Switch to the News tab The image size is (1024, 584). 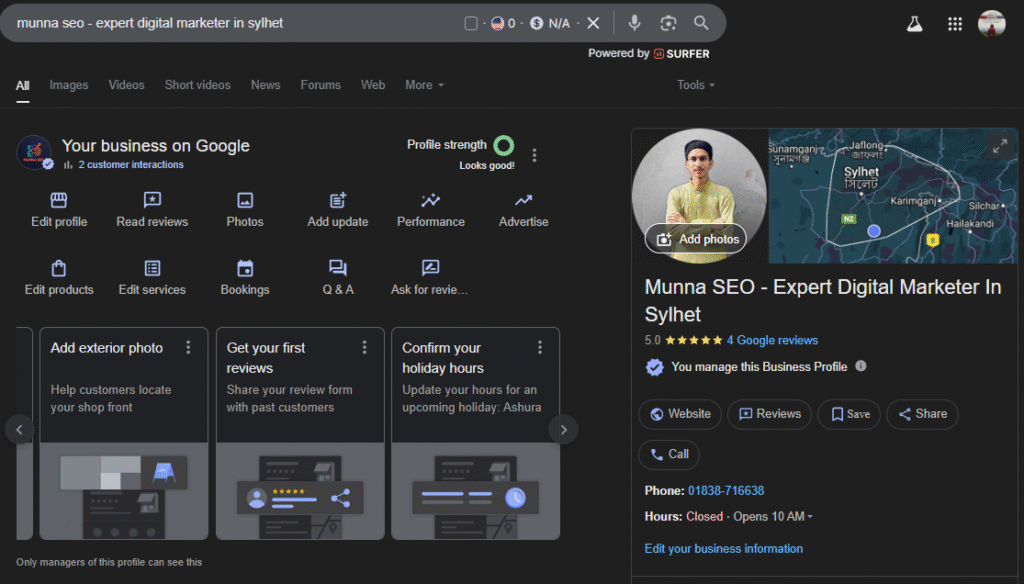(265, 85)
